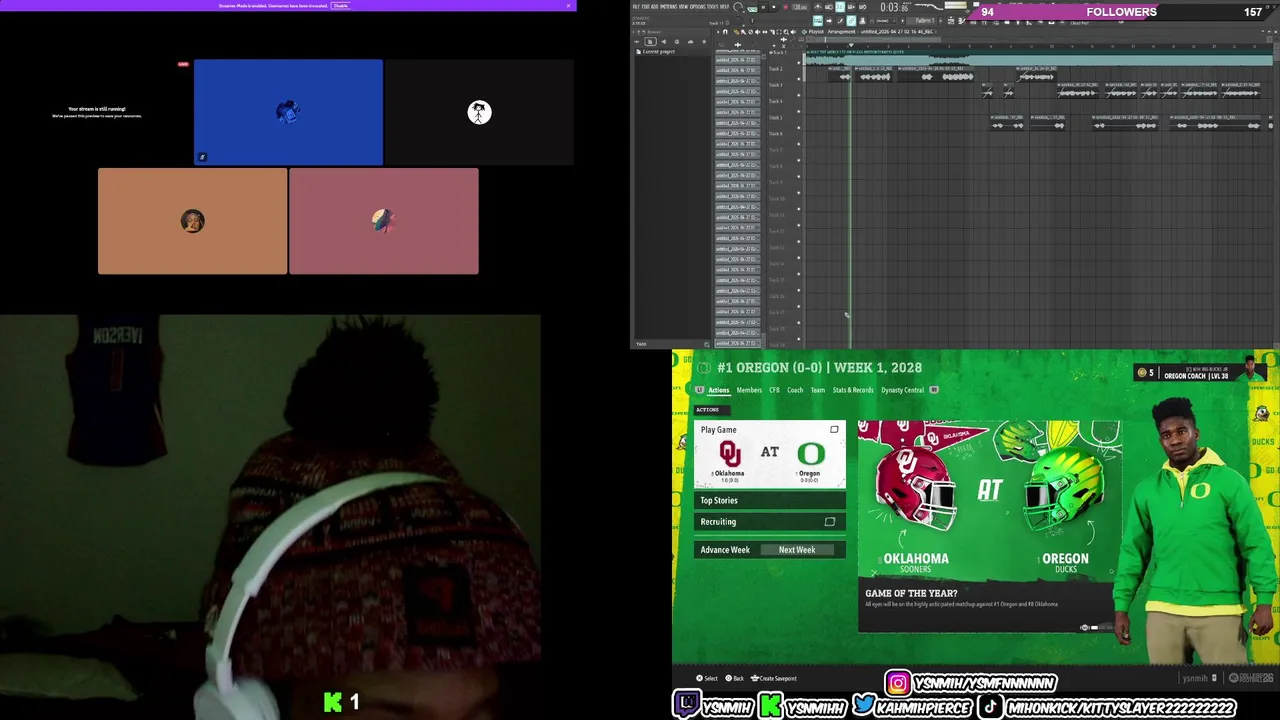Click the Recruiting square icon
Image resolution: width=1280 pixels, height=720 pixels.
829,522
